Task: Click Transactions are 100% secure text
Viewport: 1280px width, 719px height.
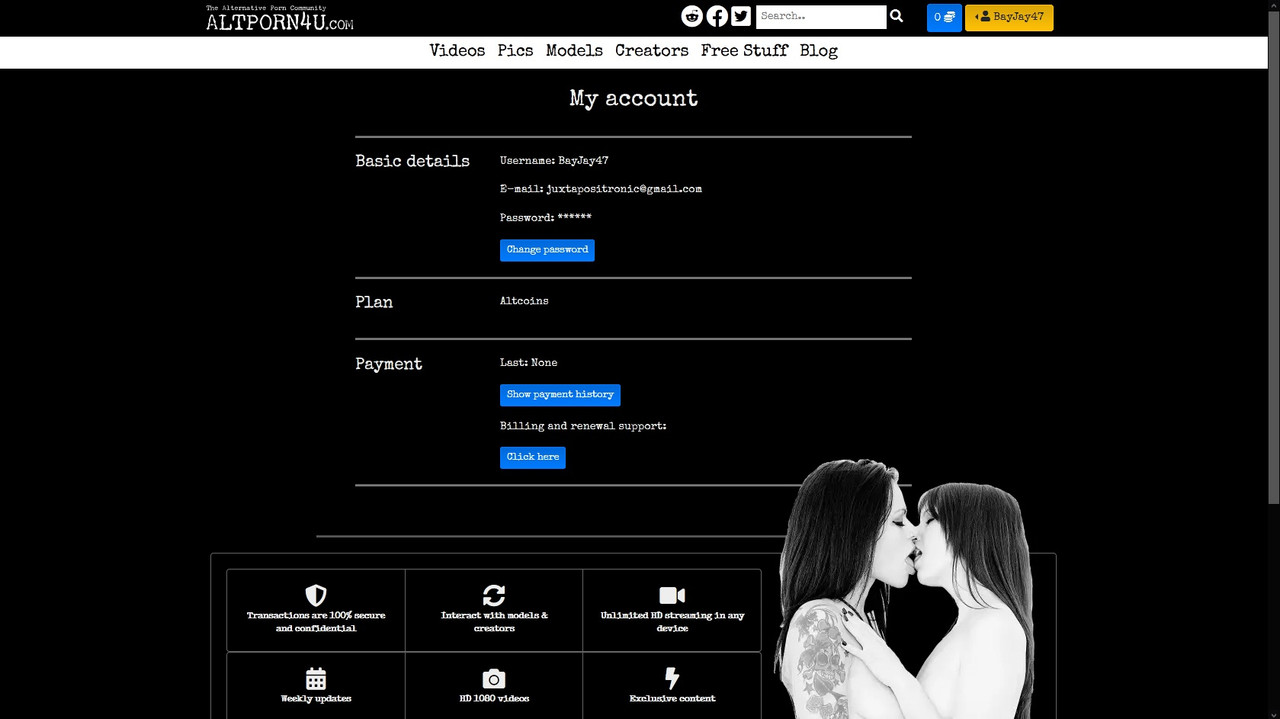Action: point(316,622)
